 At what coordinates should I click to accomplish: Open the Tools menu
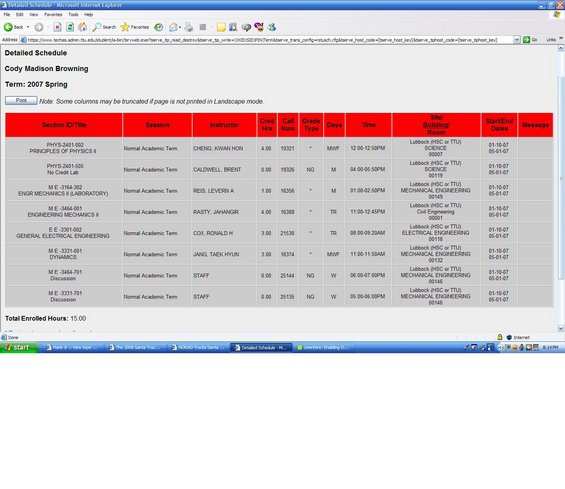point(73,14)
